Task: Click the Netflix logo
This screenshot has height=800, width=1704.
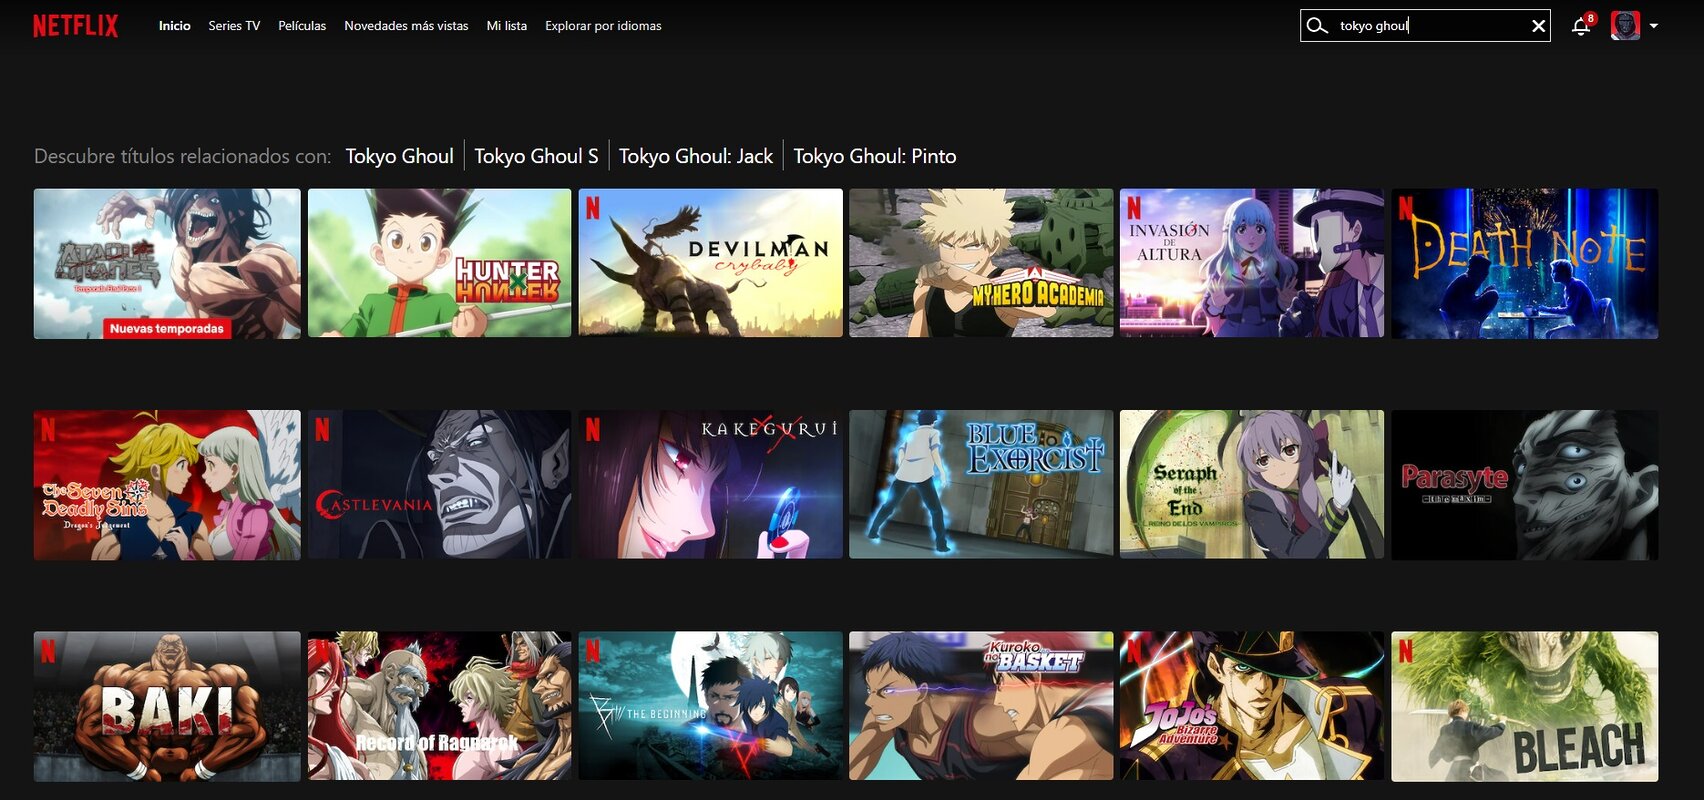Action: [x=75, y=26]
